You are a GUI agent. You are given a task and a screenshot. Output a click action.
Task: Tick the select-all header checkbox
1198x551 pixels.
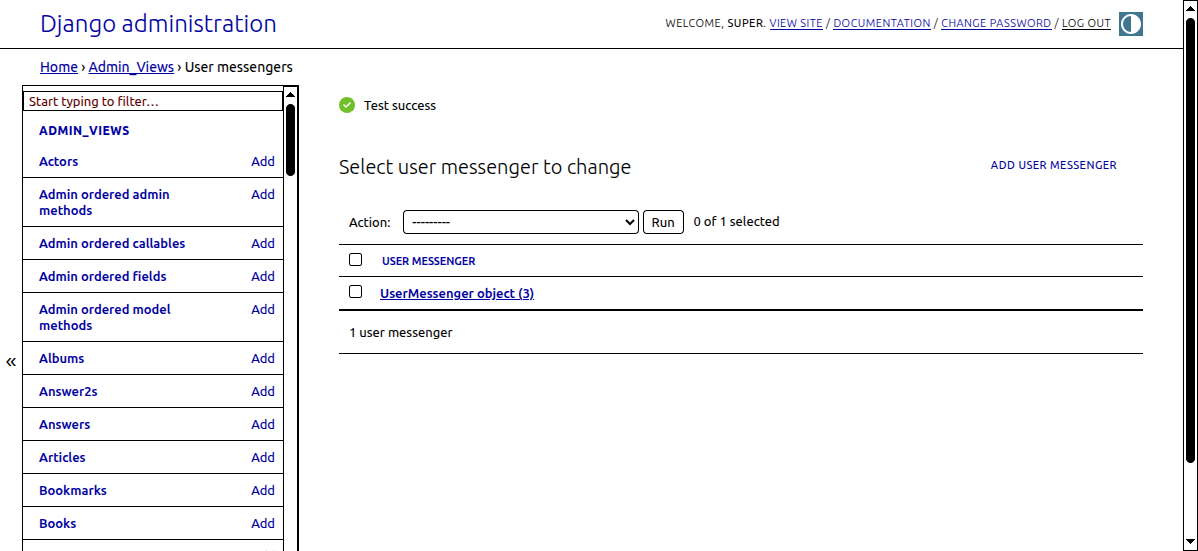click(x=355, y=260)
